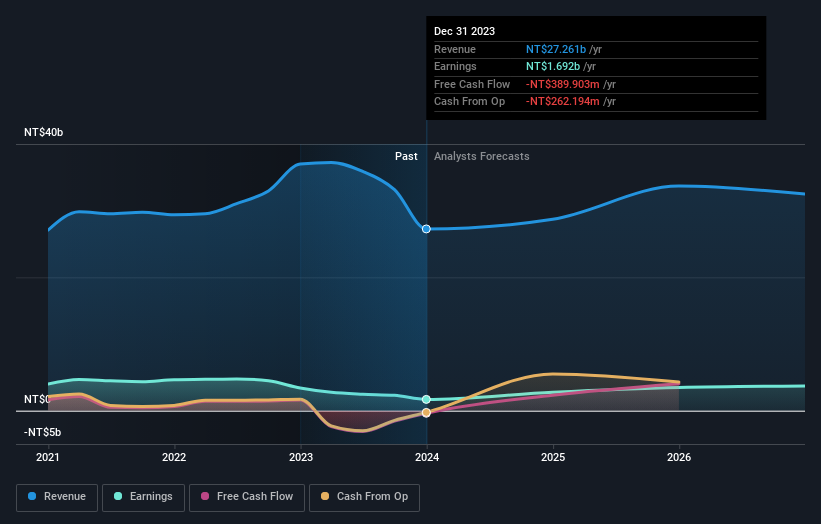Click the Dec 31 2023 tooltip date

[x=464, y=31]
